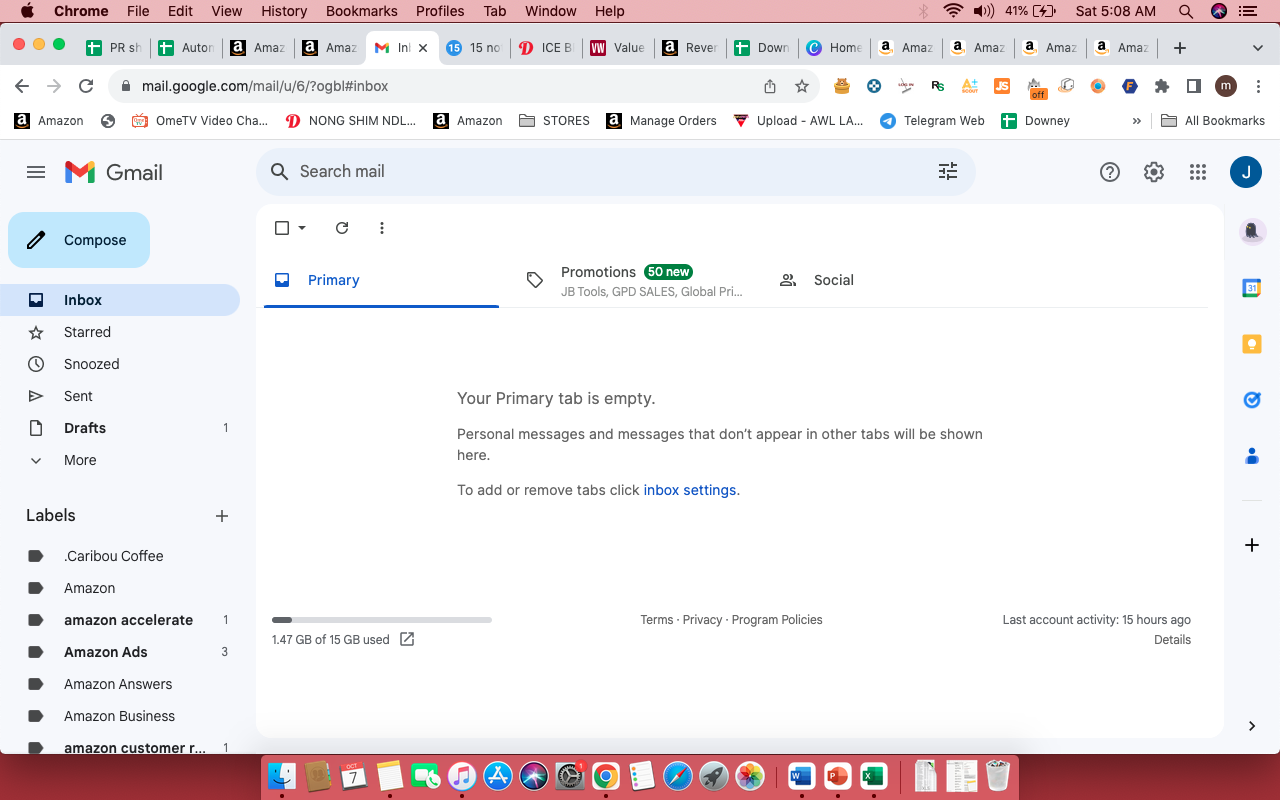The height and width of the screenshot is (800, 1280).
Task: Open Google Contacts side panel icon
Action: [1252, 456]
